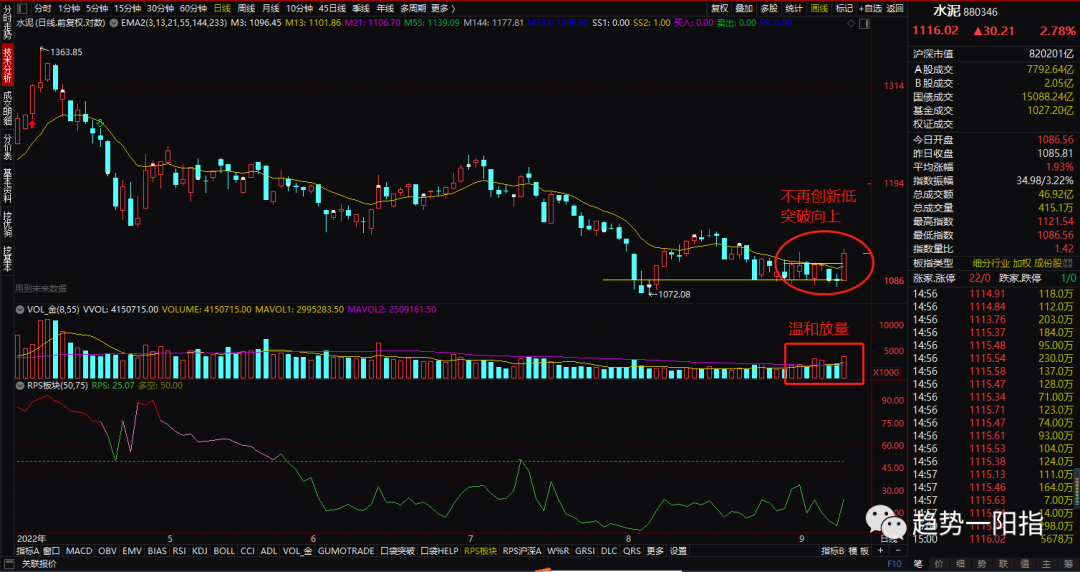Open 基本资料 in left sidebar

click(x=7, y=185)
